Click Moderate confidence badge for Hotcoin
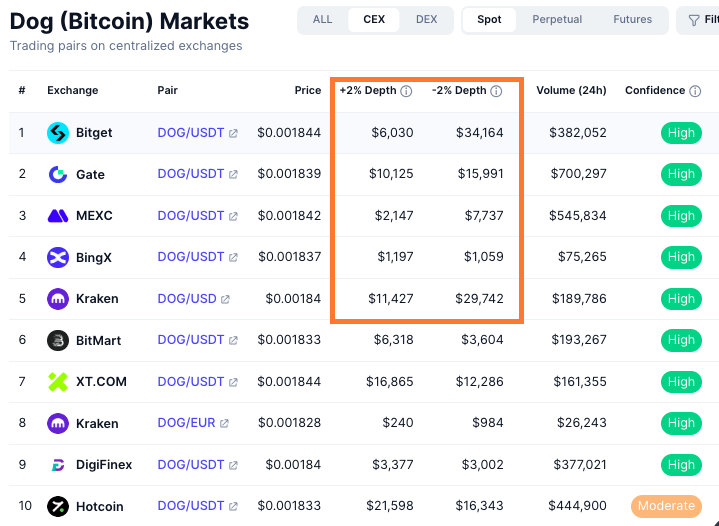Viewport: 719px width, 526px height. pos(666,506)
